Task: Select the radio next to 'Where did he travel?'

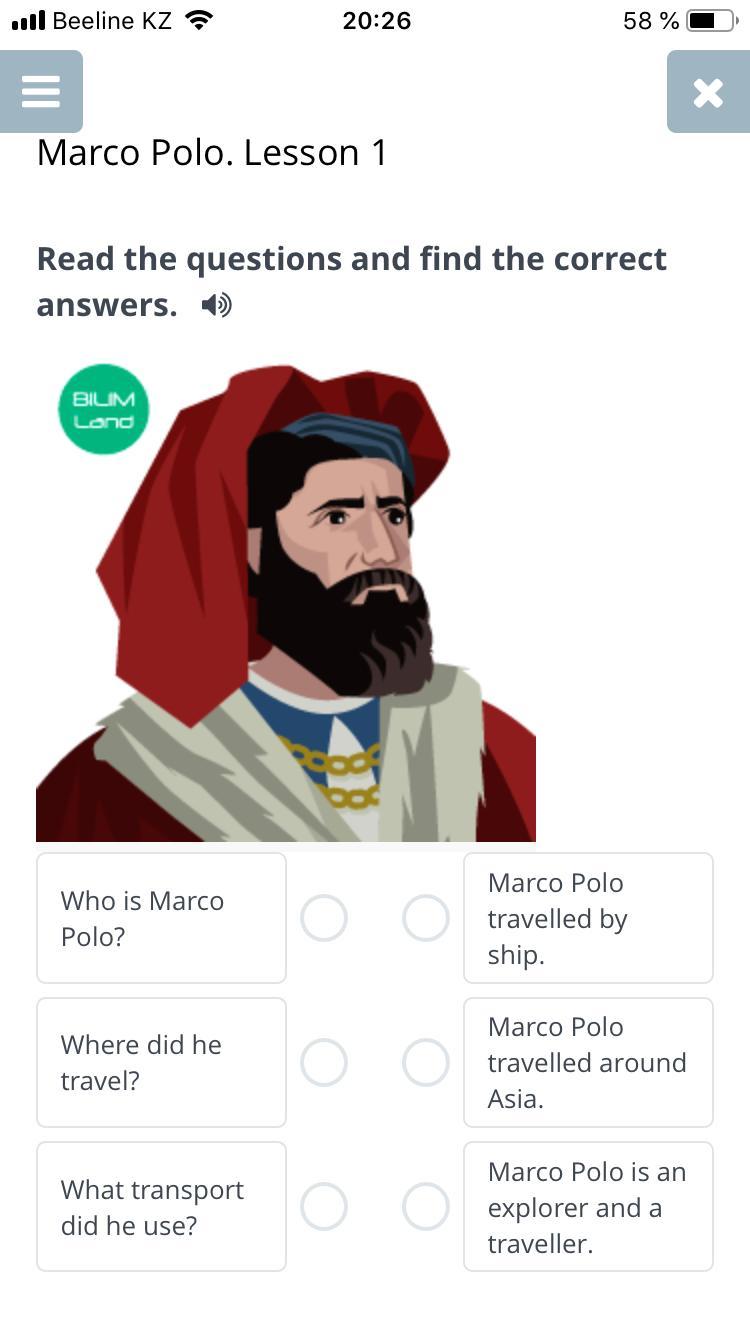Action: point(324,1062)
